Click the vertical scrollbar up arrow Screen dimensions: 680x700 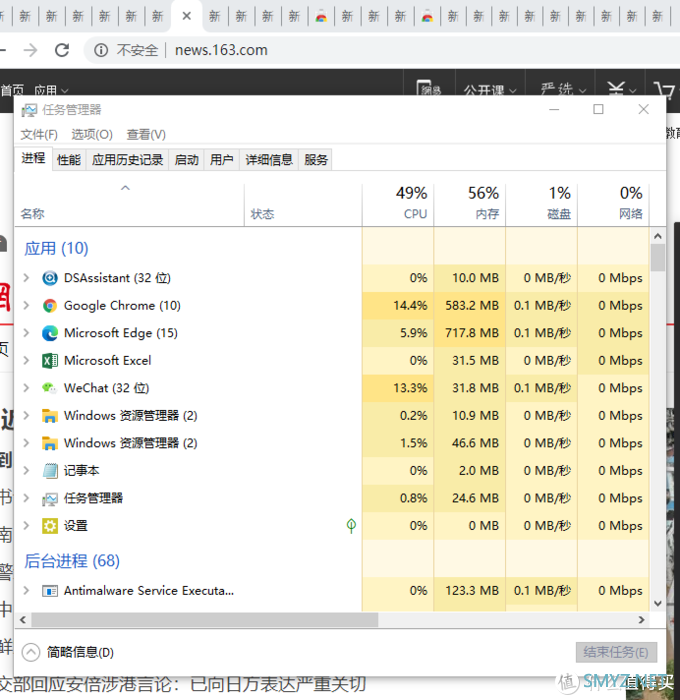[x=658, y=236]
